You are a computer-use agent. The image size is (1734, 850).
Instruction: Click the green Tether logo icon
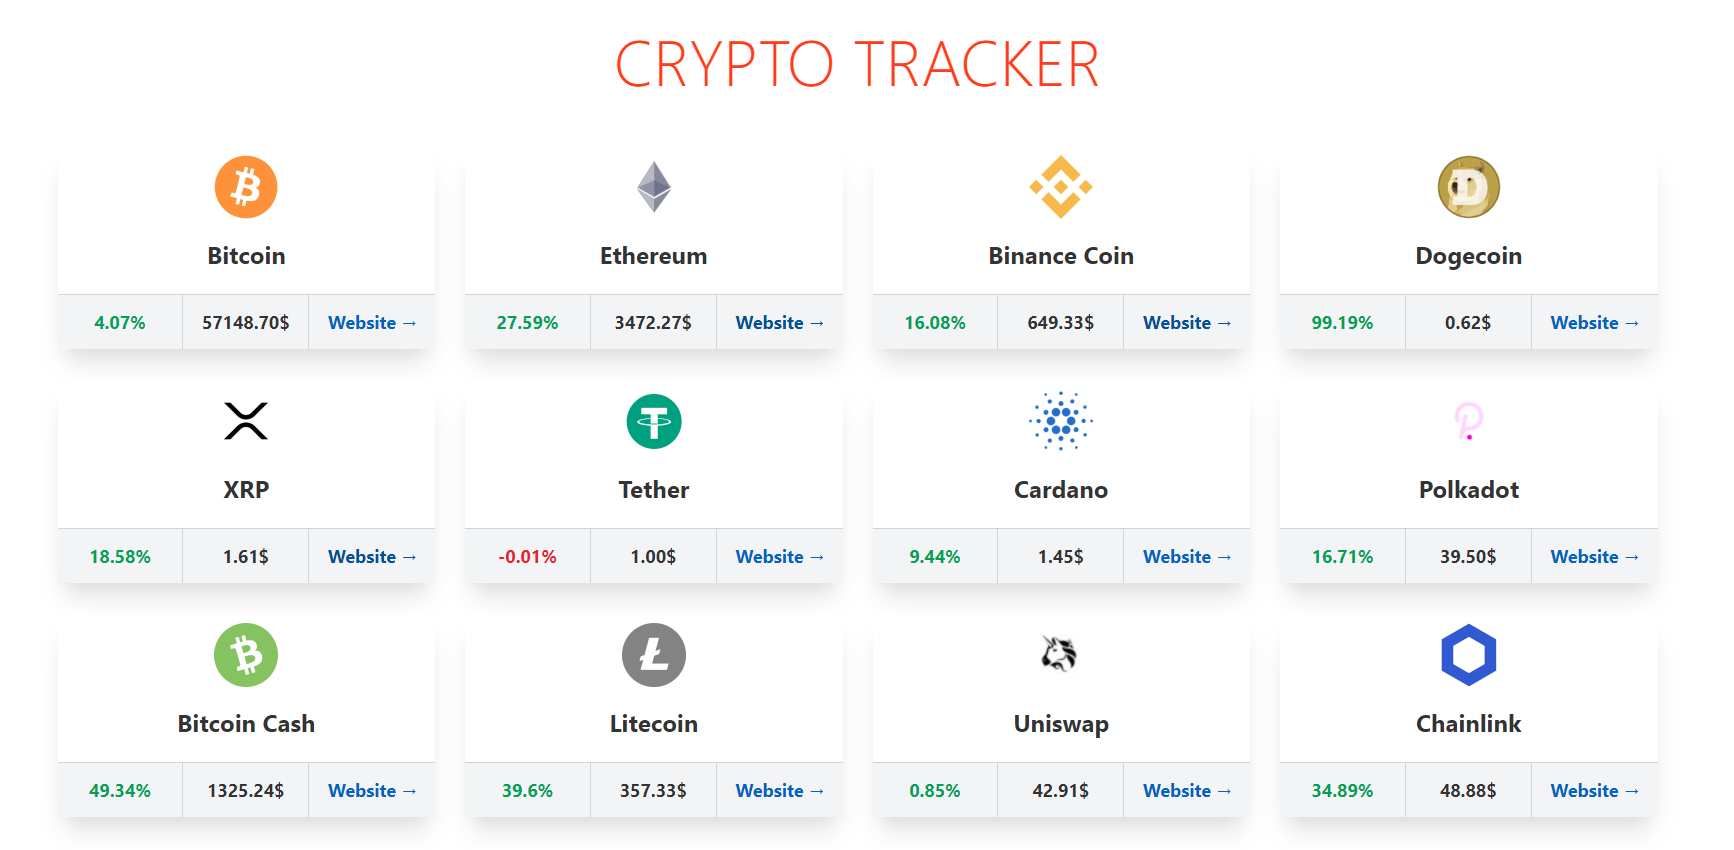[x=654, y=421]
